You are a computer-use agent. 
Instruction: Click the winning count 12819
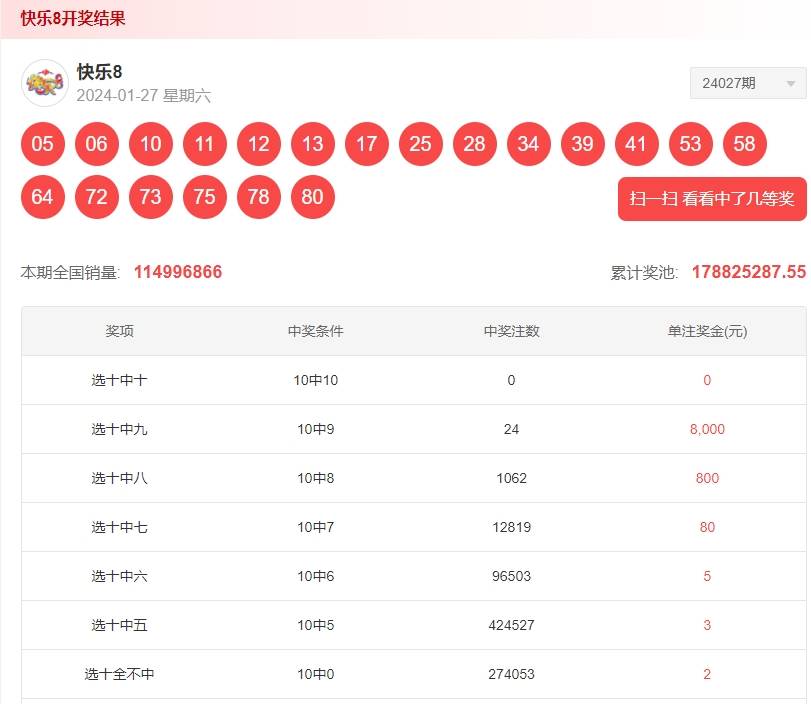[x=512, y=527]
